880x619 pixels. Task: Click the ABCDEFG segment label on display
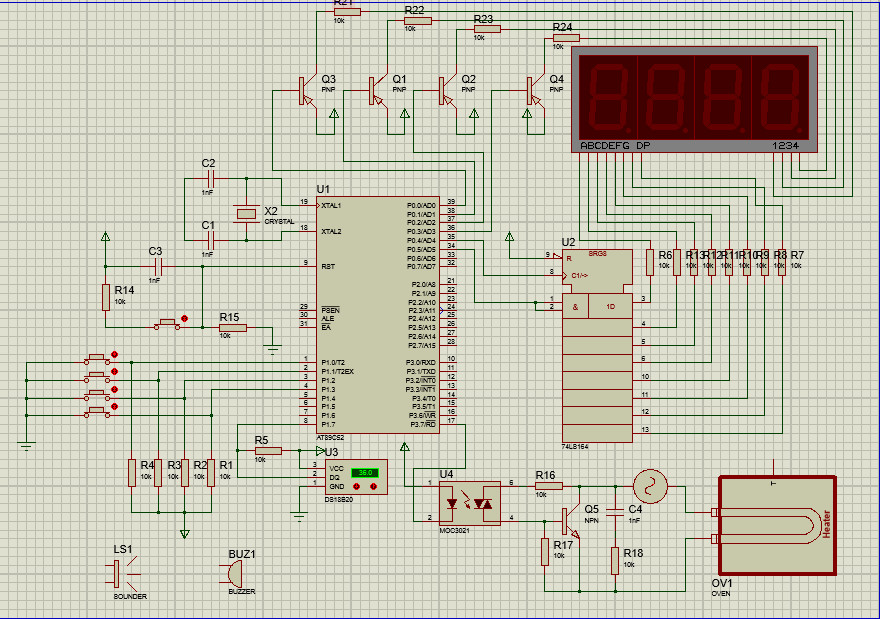click(604, 145)
